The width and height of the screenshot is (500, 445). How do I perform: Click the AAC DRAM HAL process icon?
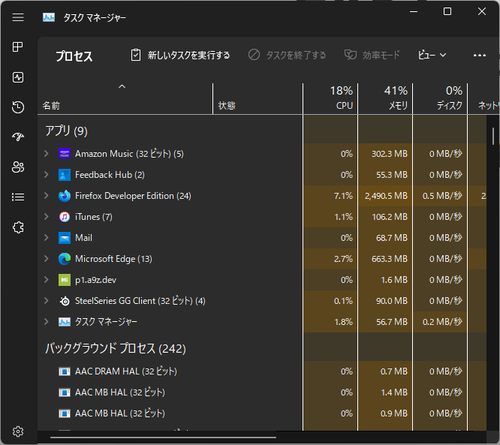pos(64,371)
